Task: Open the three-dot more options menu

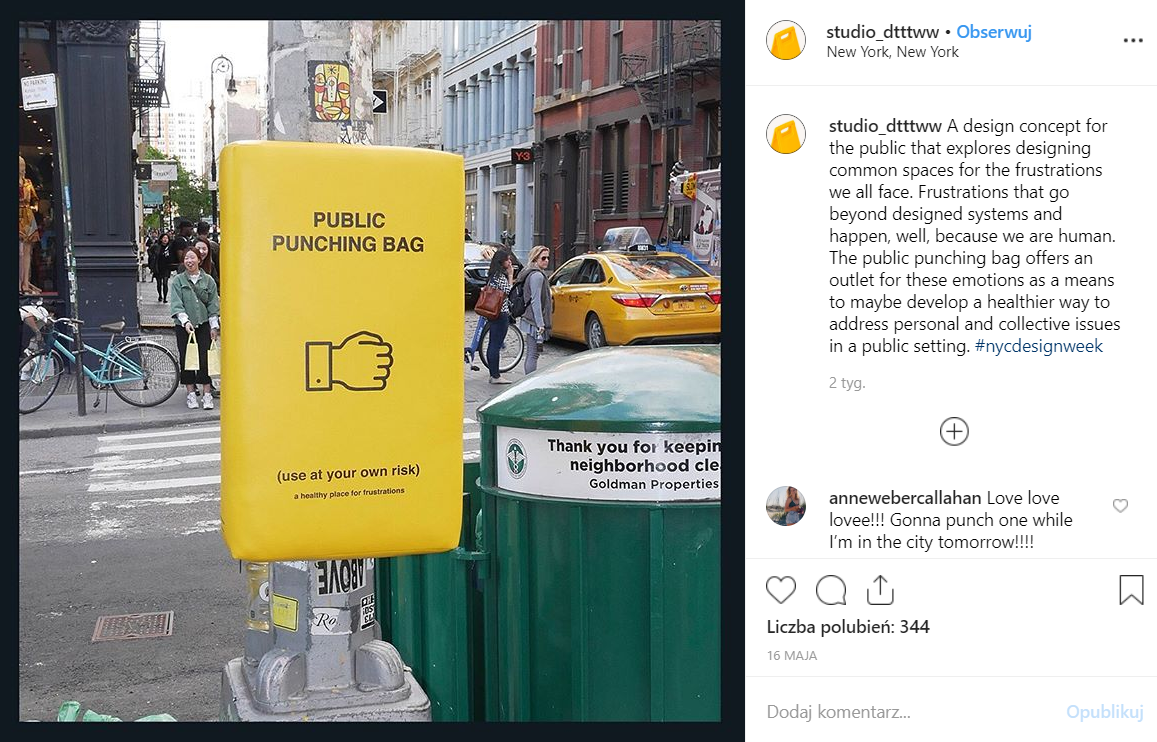Action: point(1133,41)
